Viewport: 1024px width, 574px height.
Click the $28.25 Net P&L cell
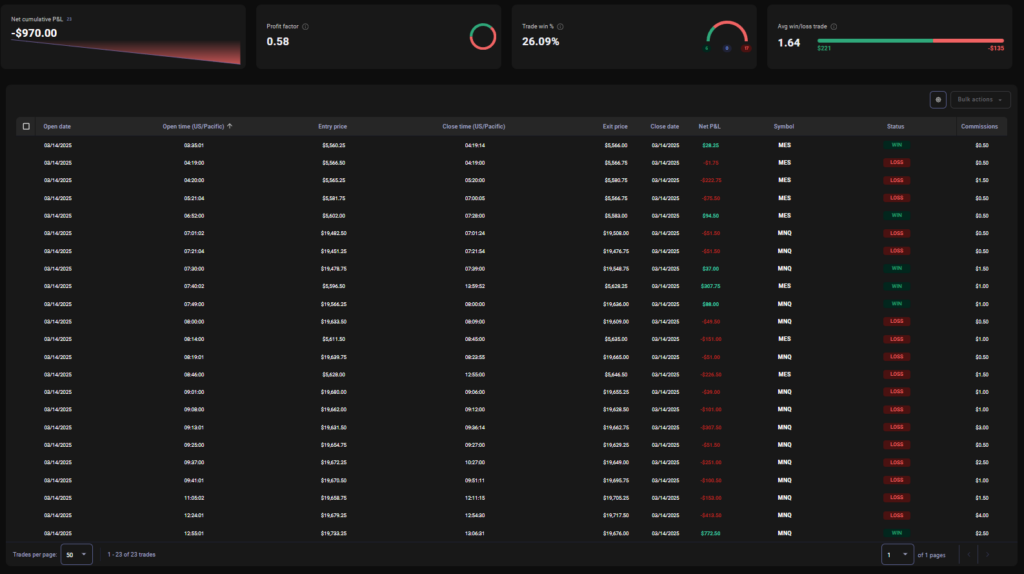tap(710, 145)
